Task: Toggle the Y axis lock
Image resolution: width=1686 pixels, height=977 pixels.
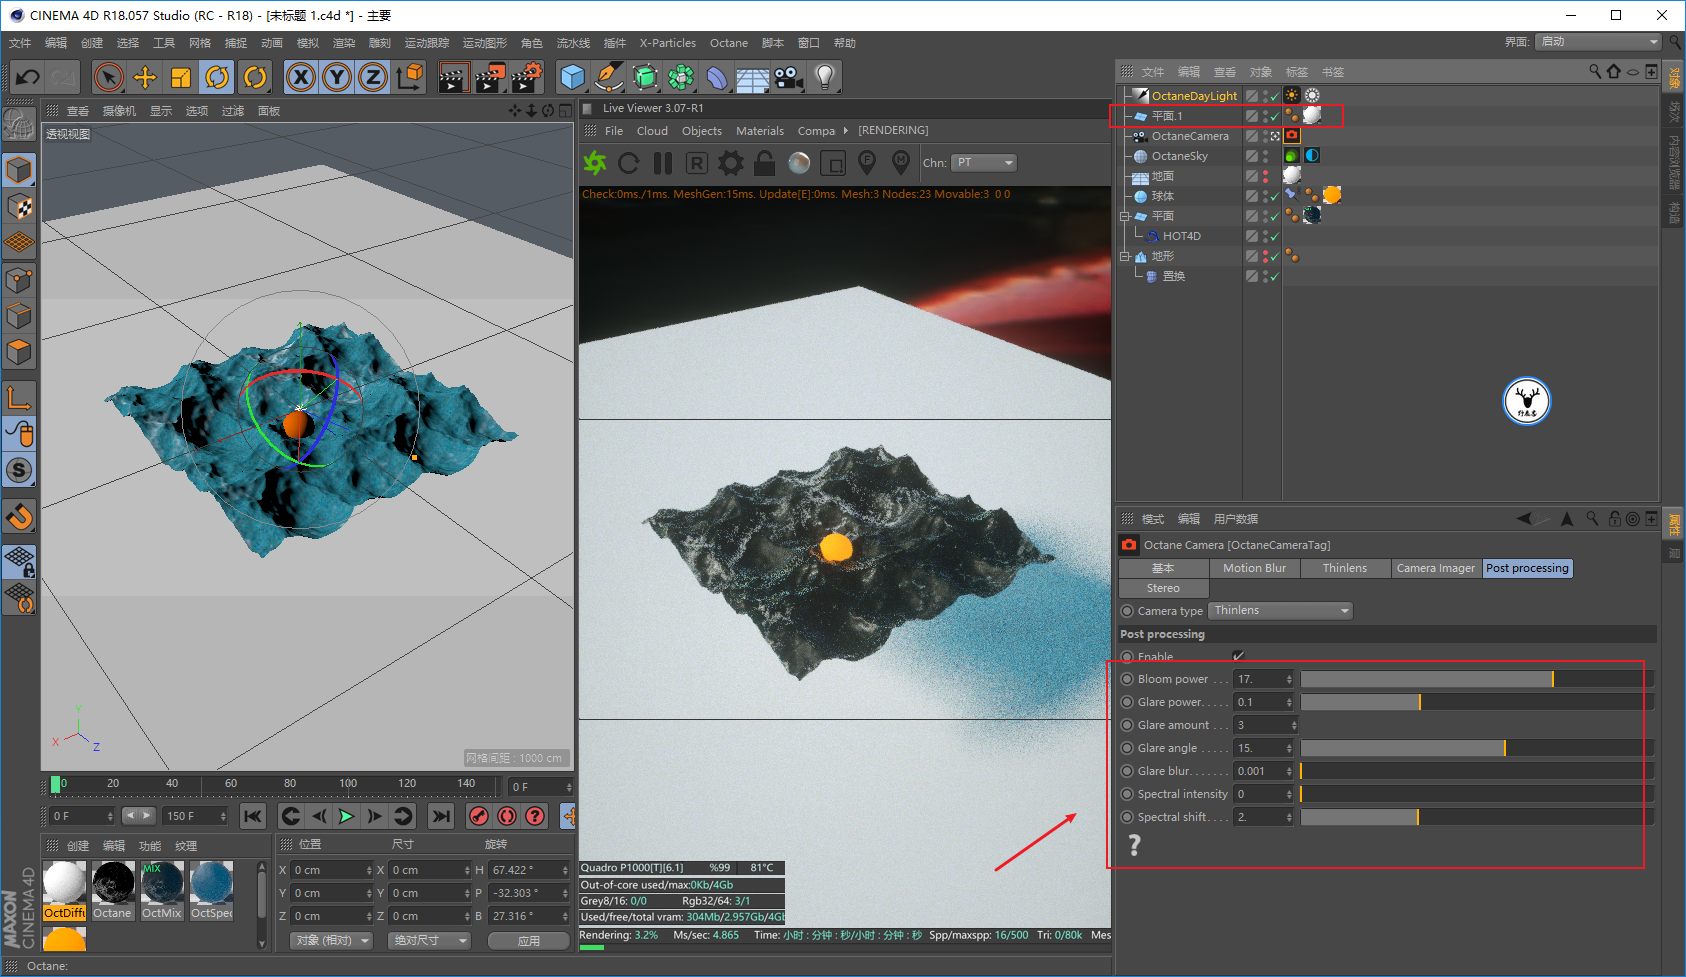Action: click(x=337, y=77)
